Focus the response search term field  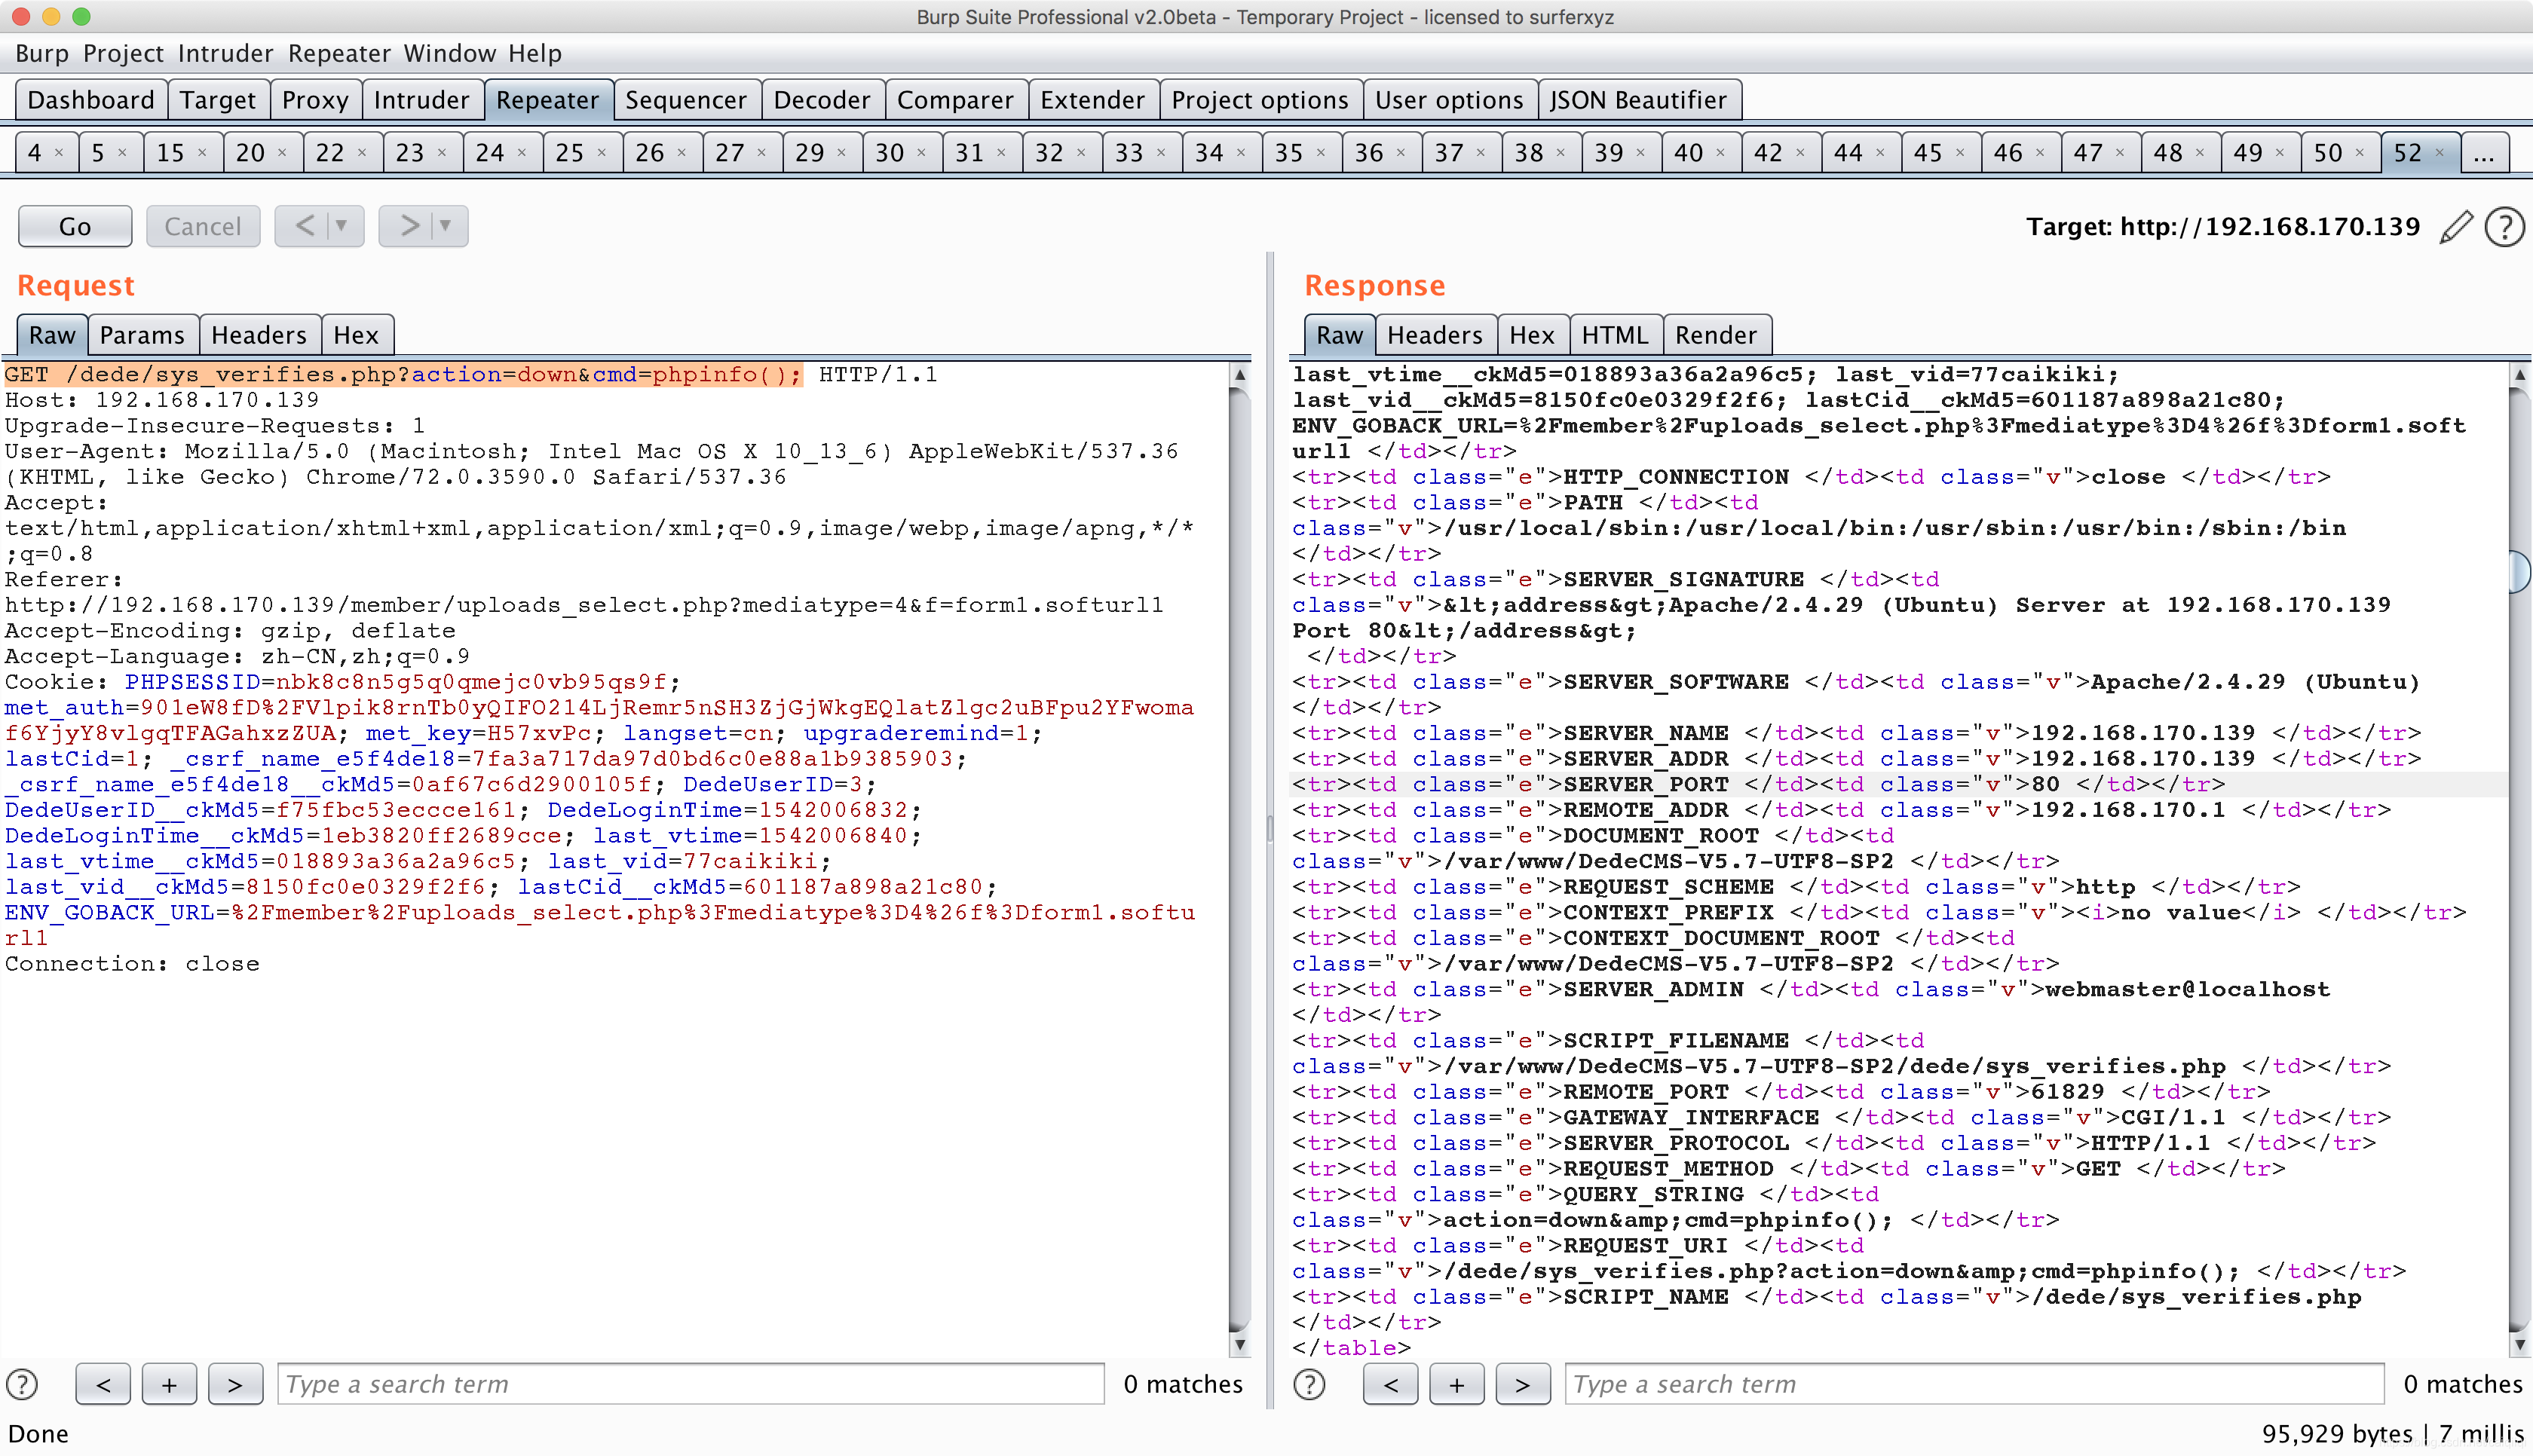1974,1384
